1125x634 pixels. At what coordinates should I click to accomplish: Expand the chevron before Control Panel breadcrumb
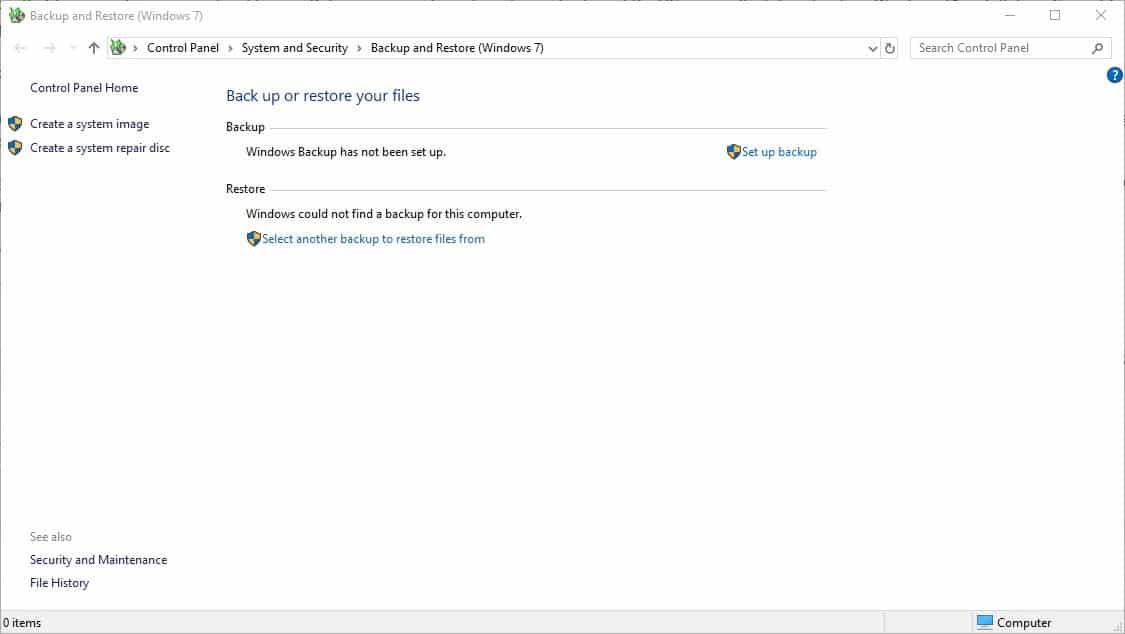(136, 48)
